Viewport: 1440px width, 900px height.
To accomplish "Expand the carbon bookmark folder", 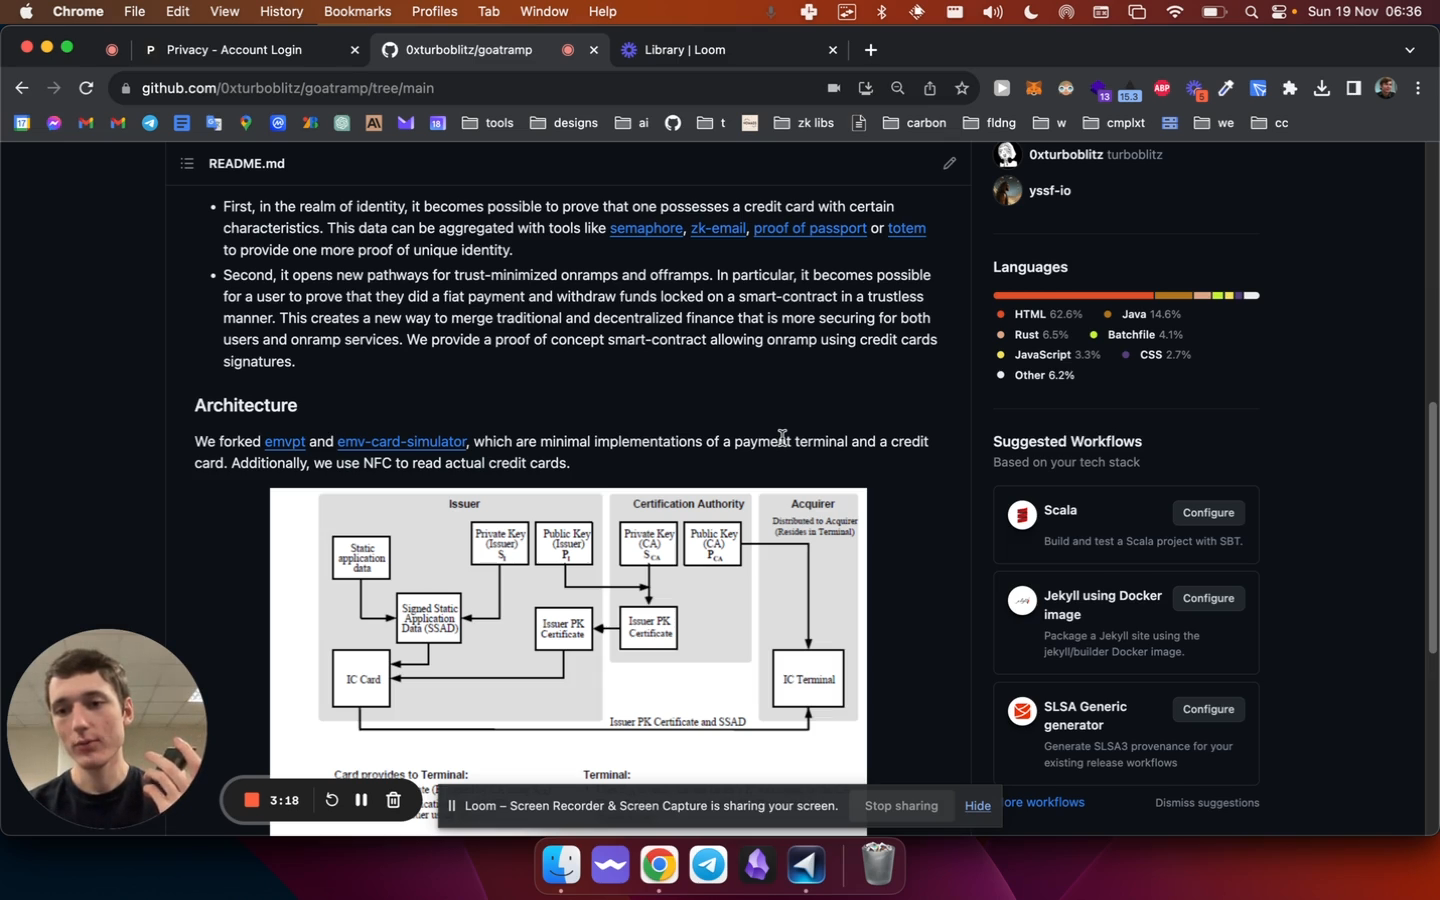I will pyautogui.click(x=915, y=123).
